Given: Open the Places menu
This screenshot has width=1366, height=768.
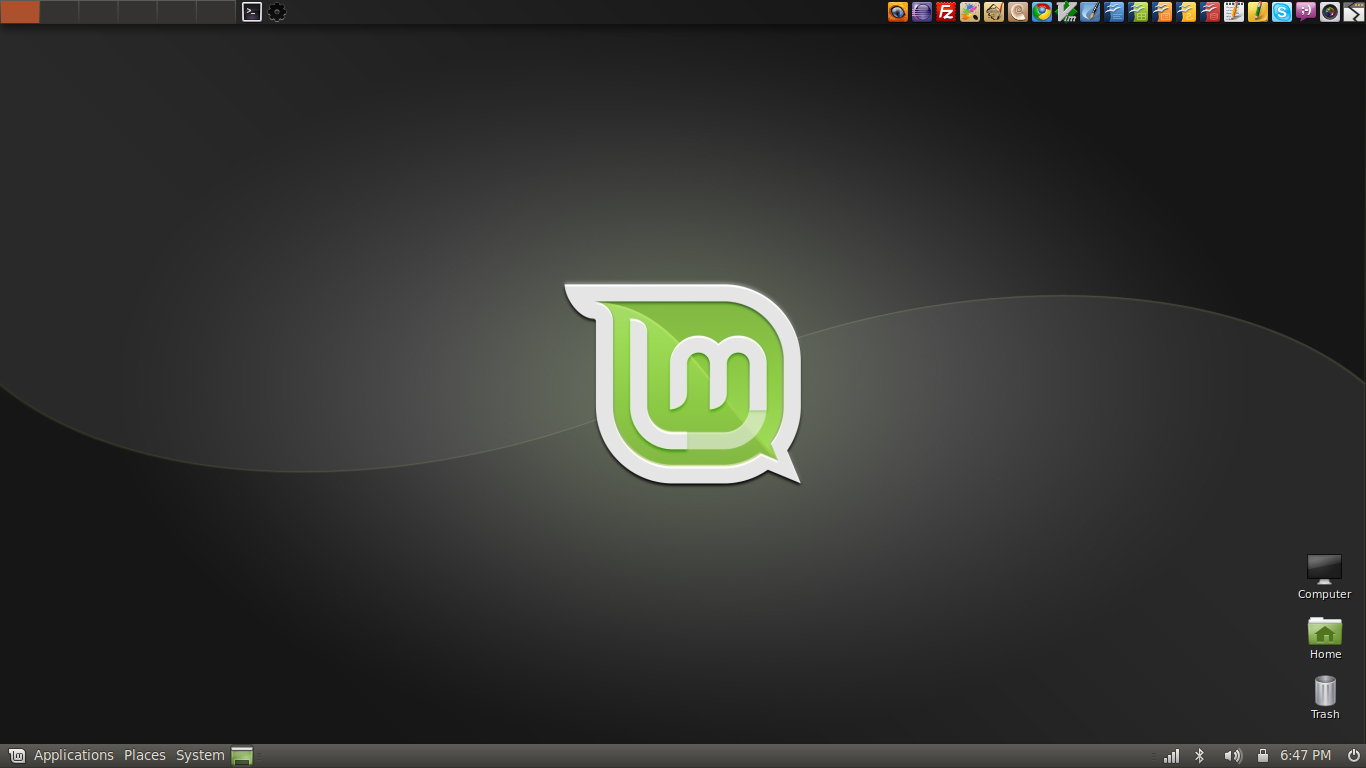Looking at the screenshot, I should point(145,755).
